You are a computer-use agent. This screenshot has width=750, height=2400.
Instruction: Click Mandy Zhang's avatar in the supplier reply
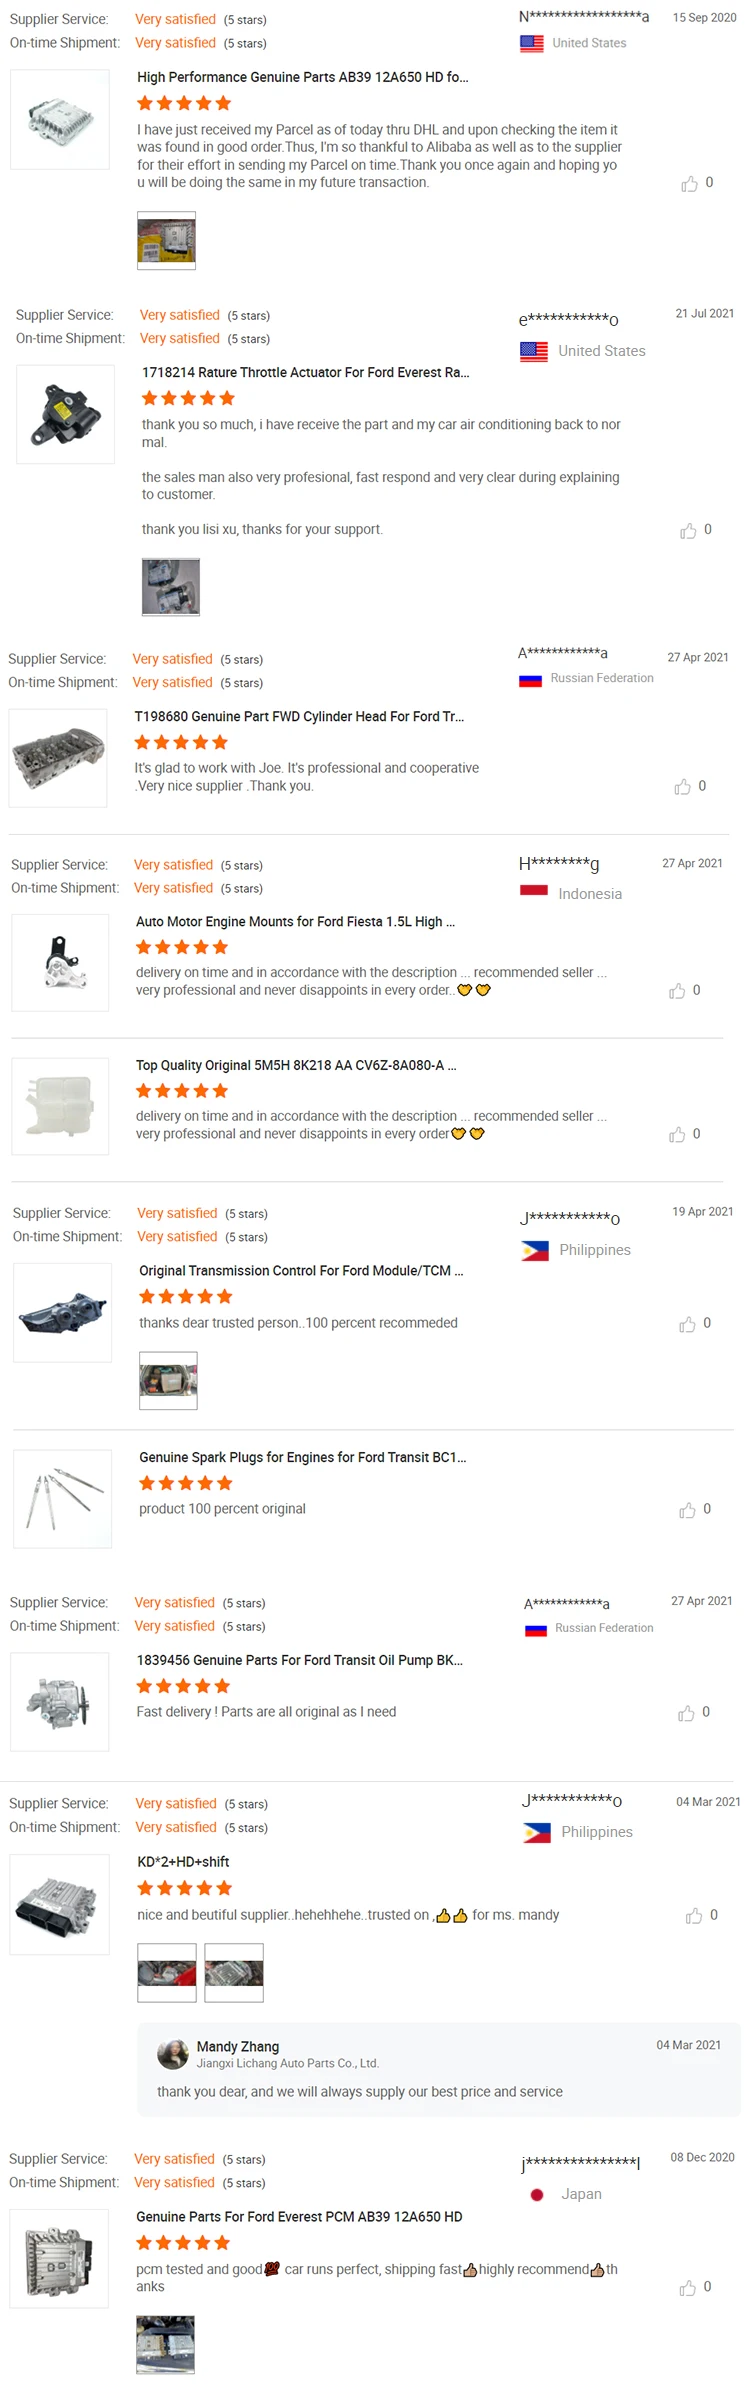pos(173,2055)
